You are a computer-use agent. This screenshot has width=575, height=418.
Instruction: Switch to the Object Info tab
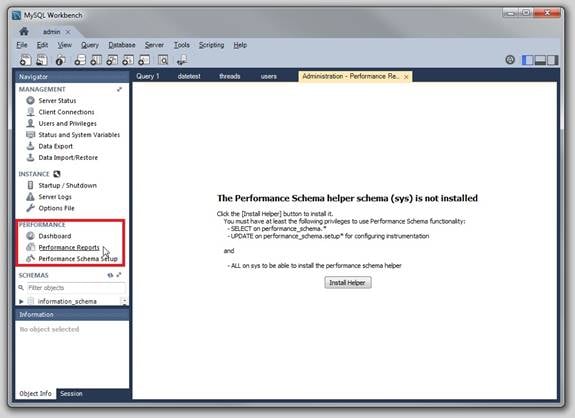point(36,393)
